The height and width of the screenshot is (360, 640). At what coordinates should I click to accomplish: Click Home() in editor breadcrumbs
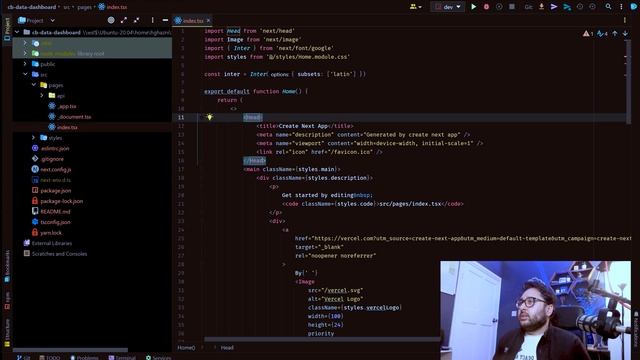click(x=186, y=348)
